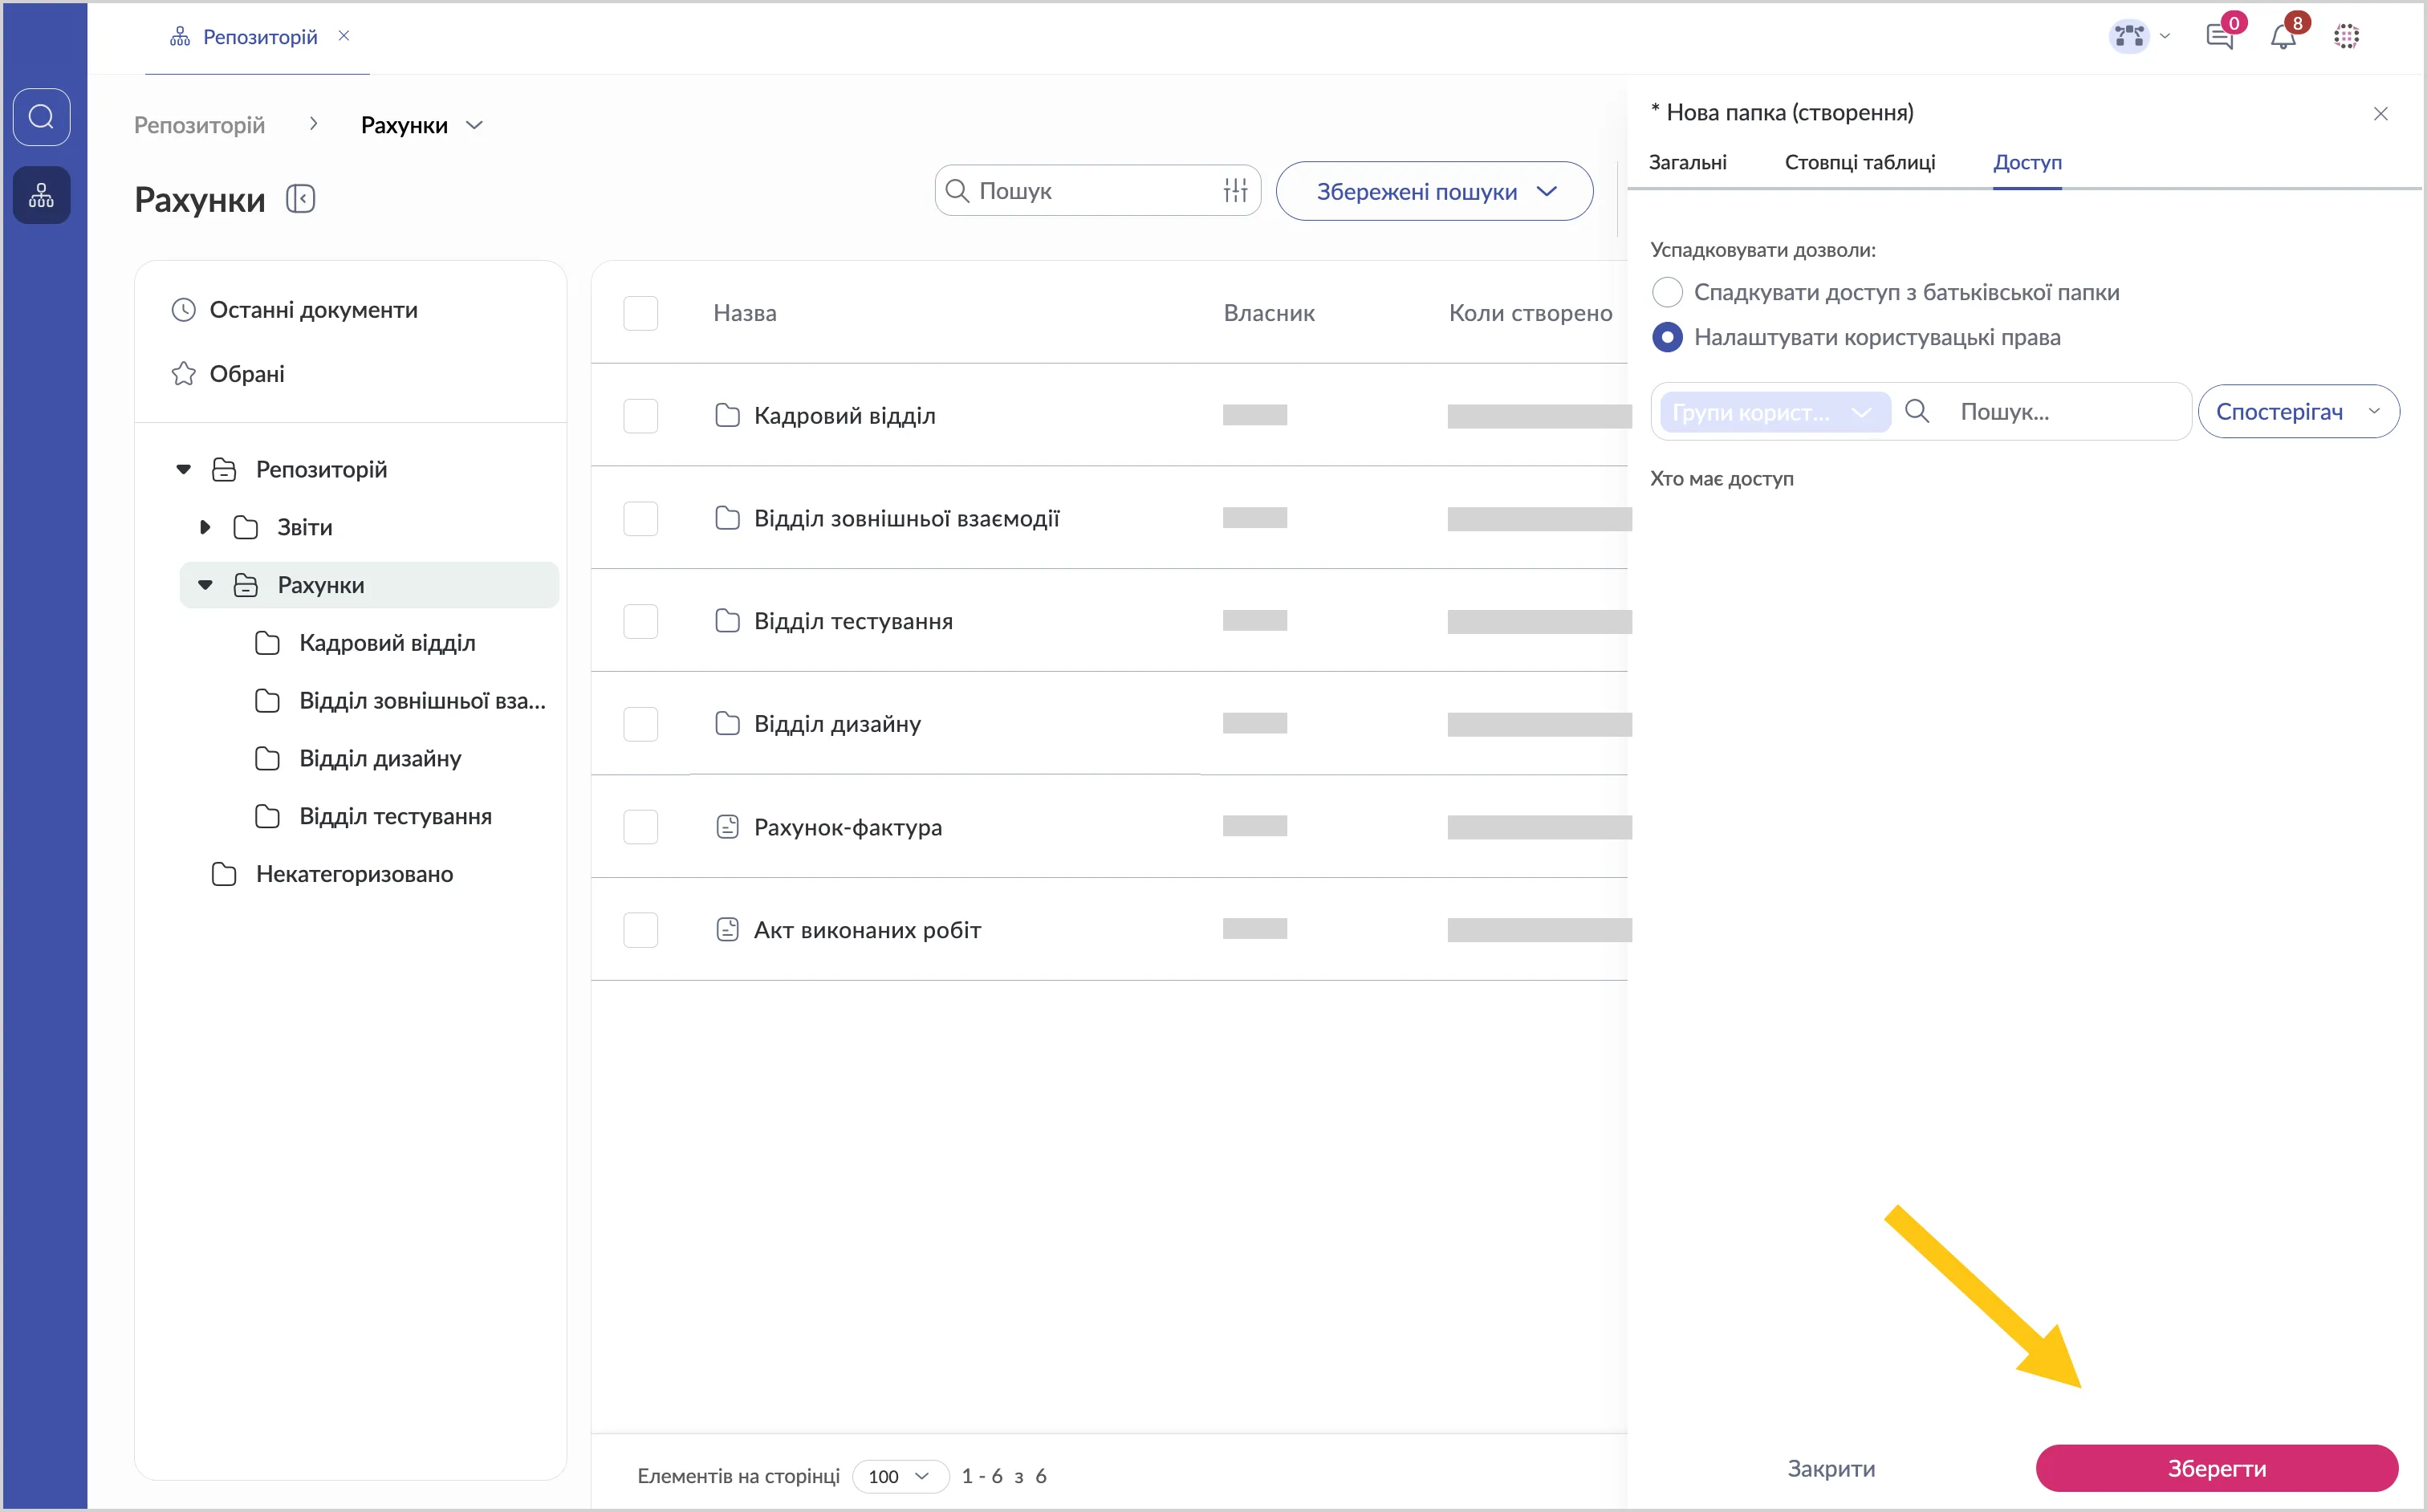The height and width of the screenshot is (1512, 2427).
Task: Open the messages icon with badge
Action: tap(2218, 38)
